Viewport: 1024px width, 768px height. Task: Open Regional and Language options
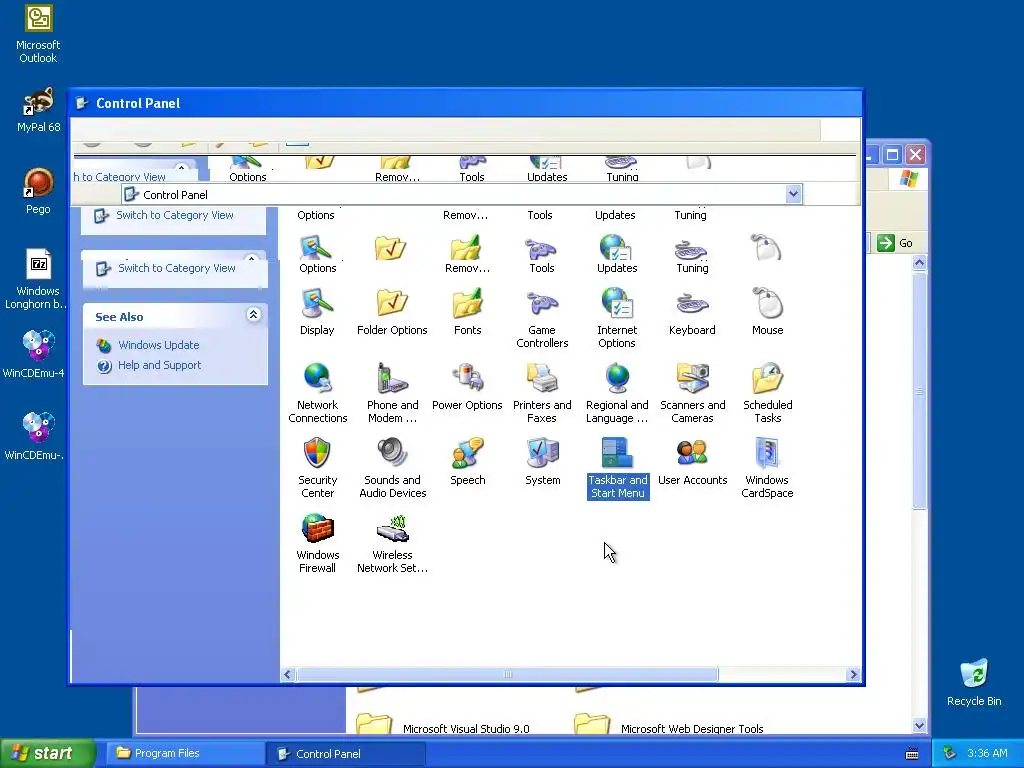tap(616, 393)
